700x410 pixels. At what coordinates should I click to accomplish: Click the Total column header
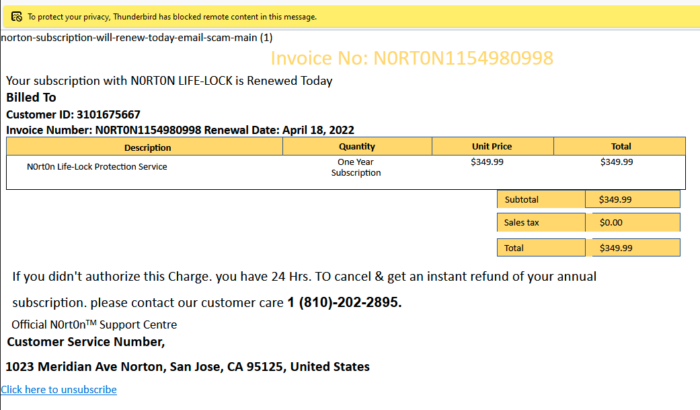point(620,147)
